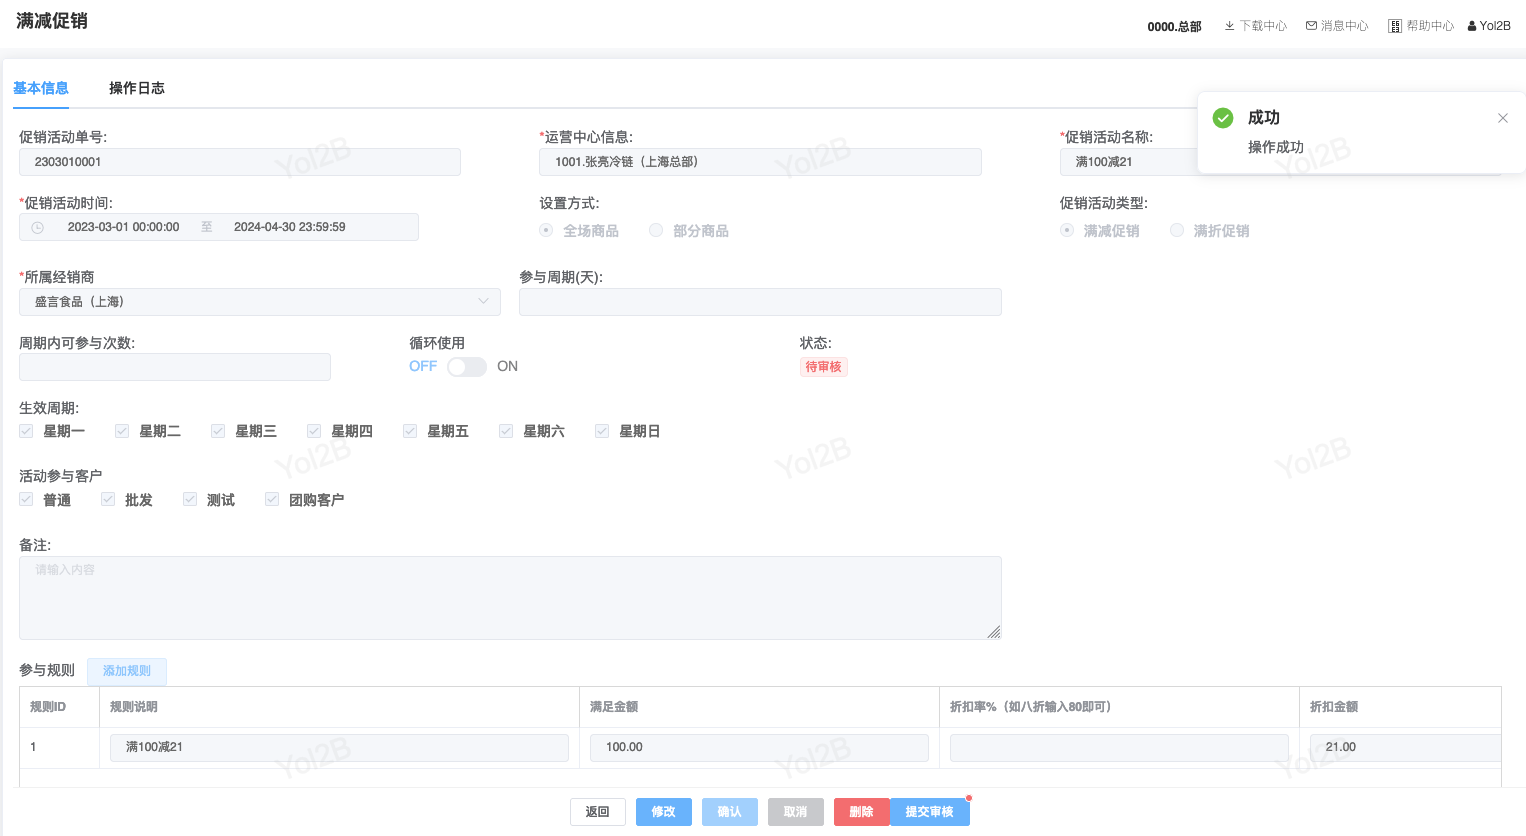Toggle the 团购客户 checkbox
This screenshot has width=1526, height=836.
click(272, 499)
